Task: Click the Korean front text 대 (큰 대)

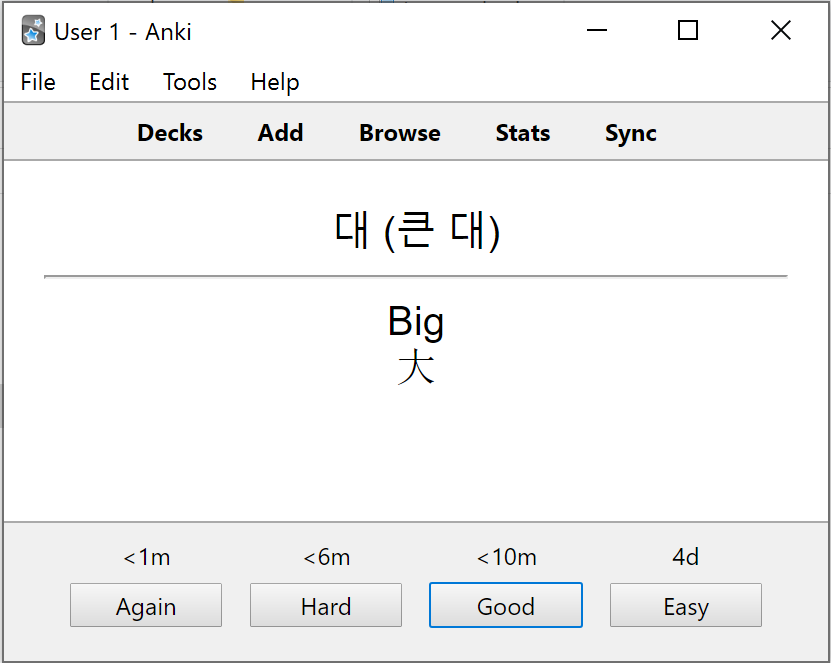Action: click(x=417, y=231)
